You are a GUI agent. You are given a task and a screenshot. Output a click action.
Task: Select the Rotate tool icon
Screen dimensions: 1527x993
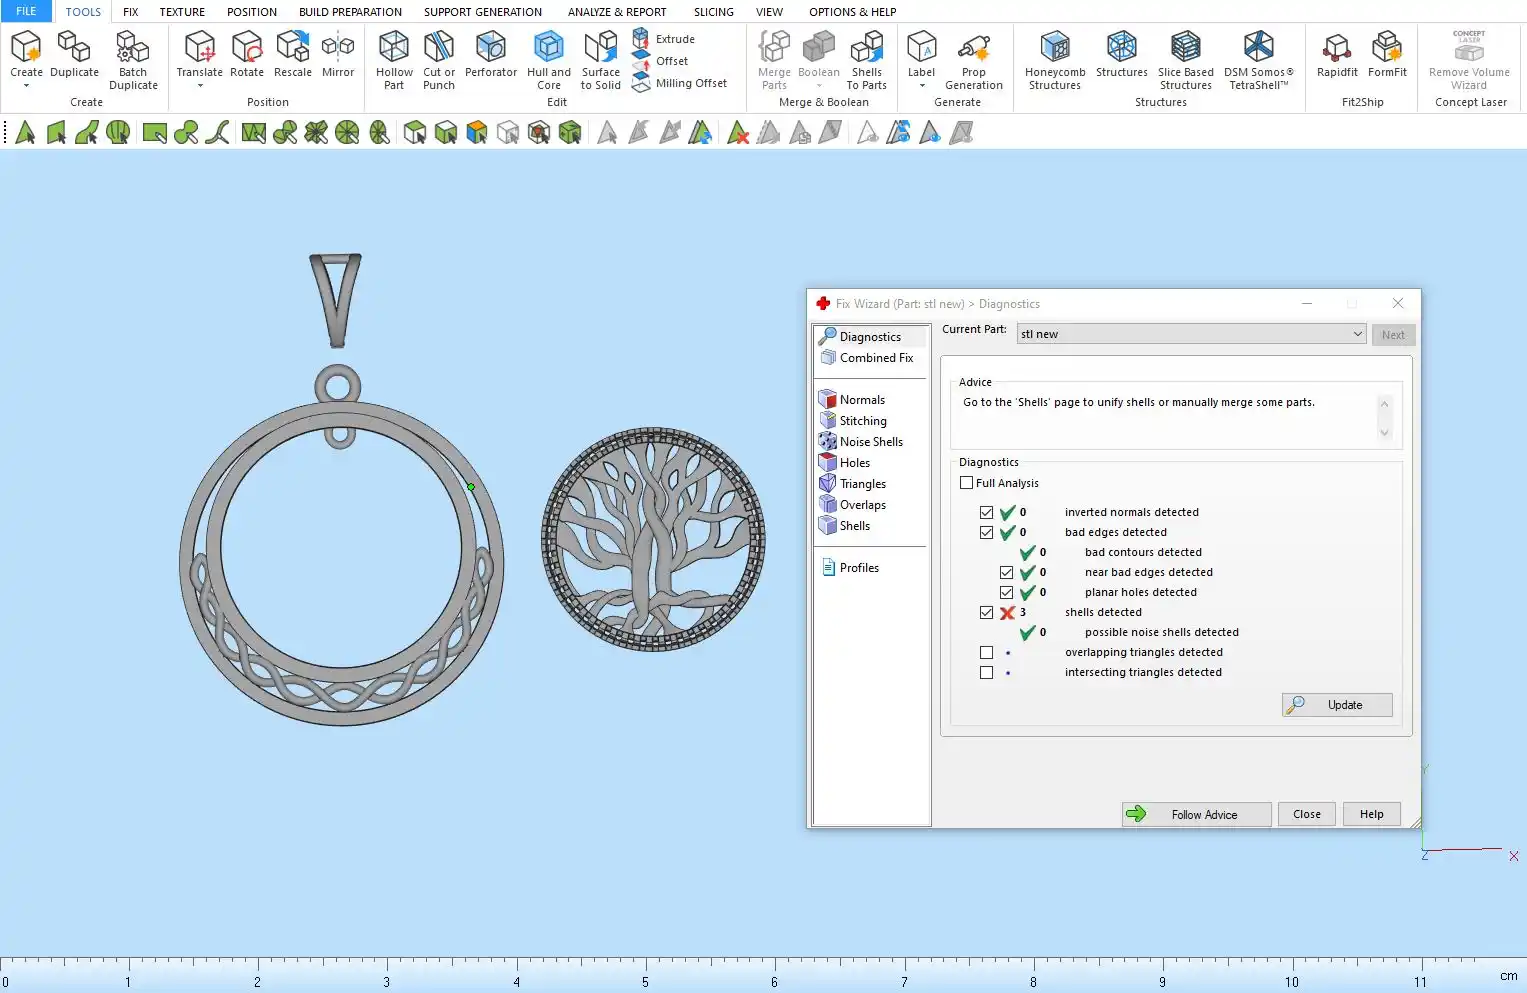pyautogui.click(x=247, y=48)
